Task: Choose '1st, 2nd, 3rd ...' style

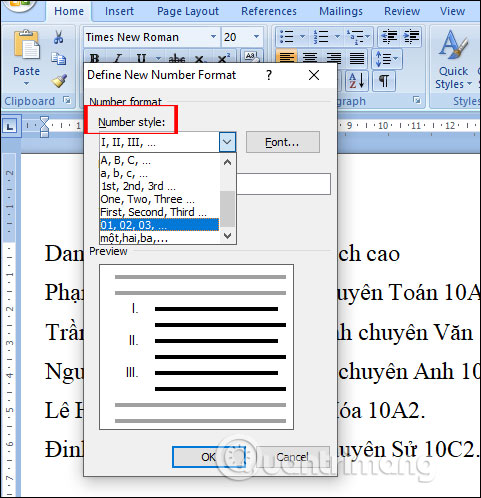Action: [x=159, y=186]
